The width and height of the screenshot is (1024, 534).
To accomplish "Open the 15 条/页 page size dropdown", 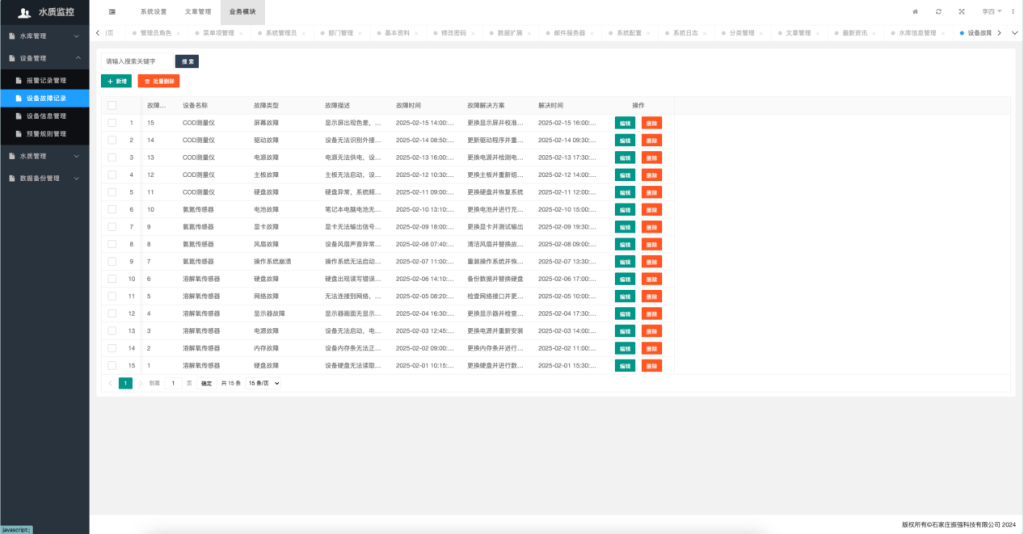I will pos(263,383).
